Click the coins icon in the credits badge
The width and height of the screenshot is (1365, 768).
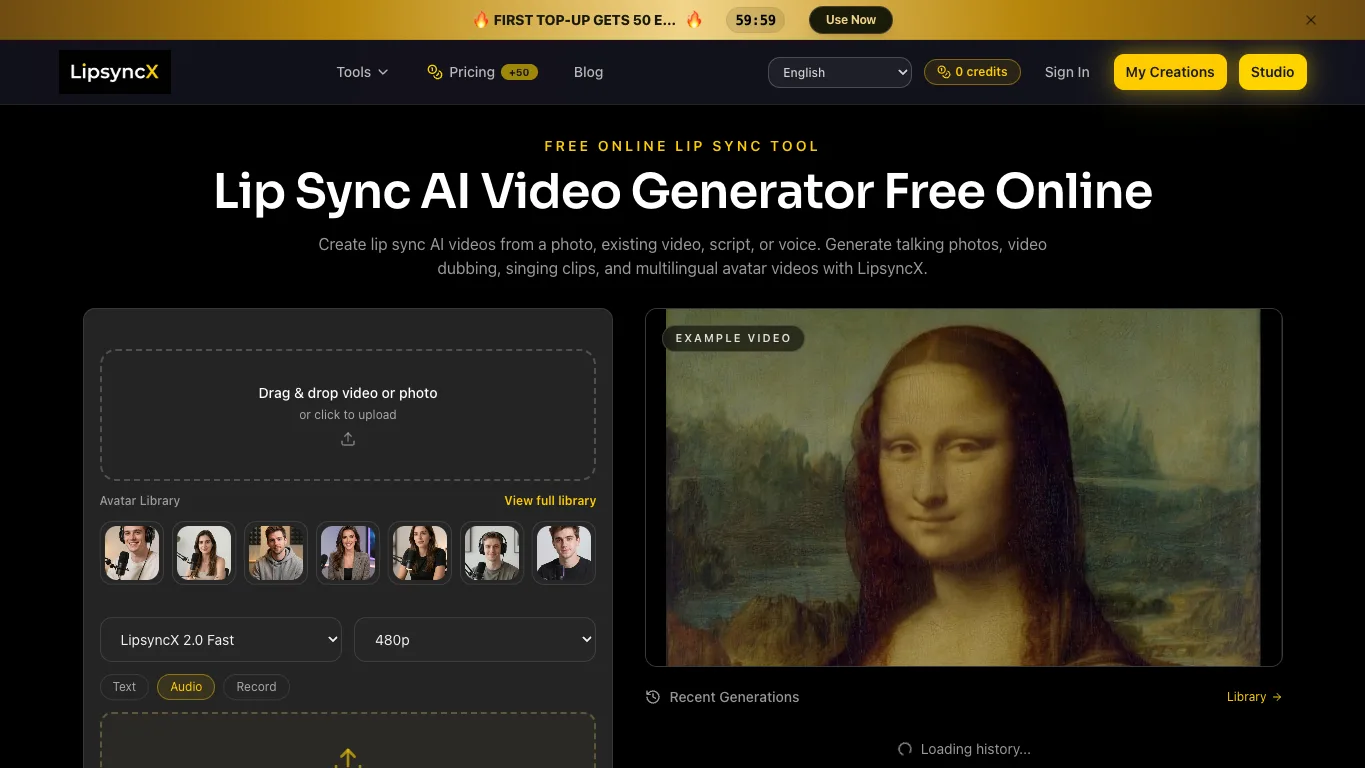[944, 72]
